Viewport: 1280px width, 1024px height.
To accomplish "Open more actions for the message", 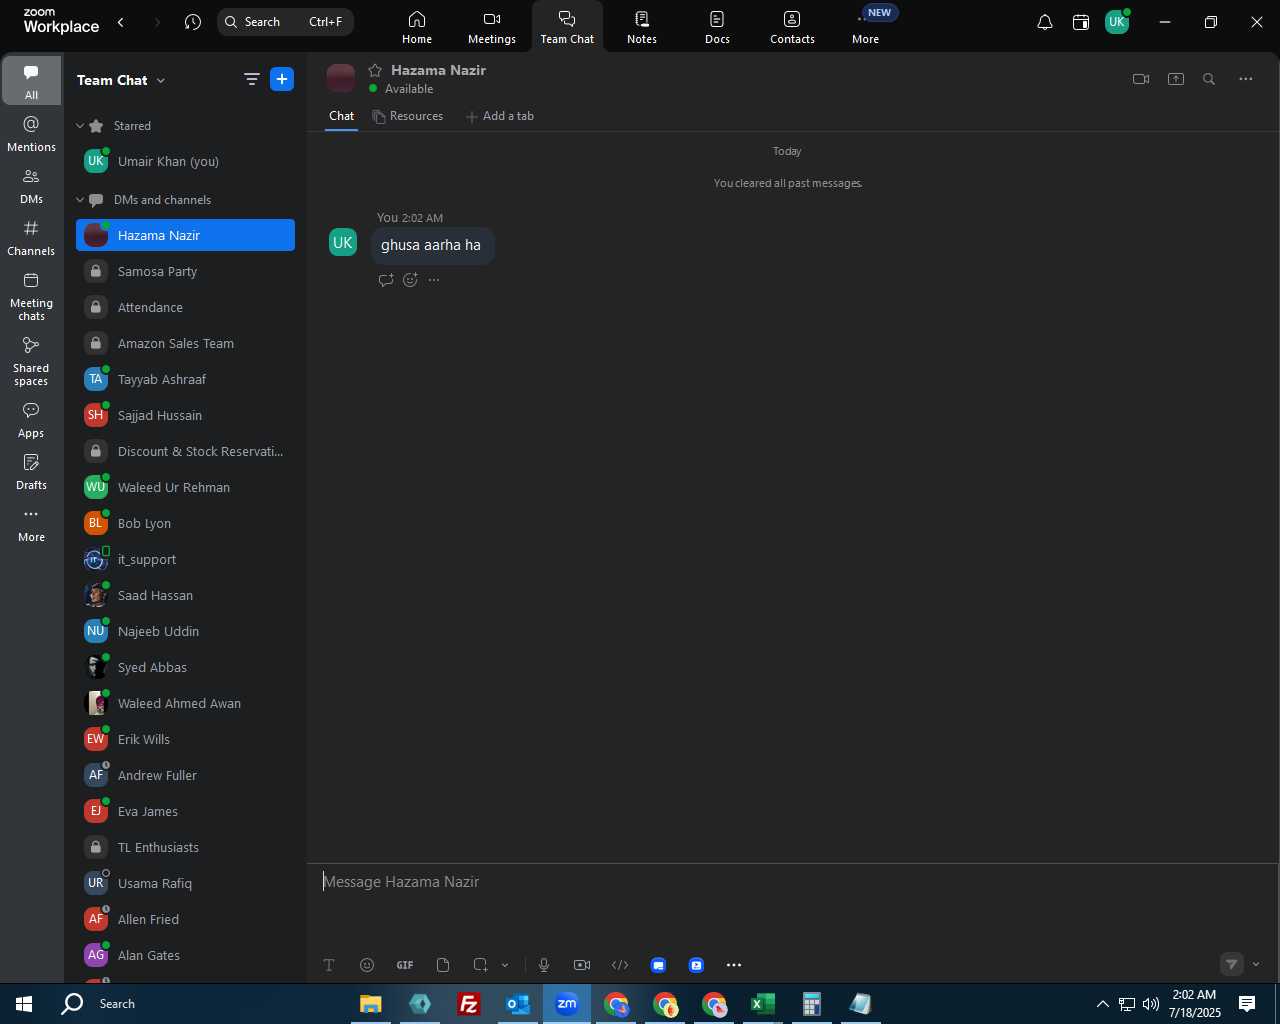I will pos(434,280).
